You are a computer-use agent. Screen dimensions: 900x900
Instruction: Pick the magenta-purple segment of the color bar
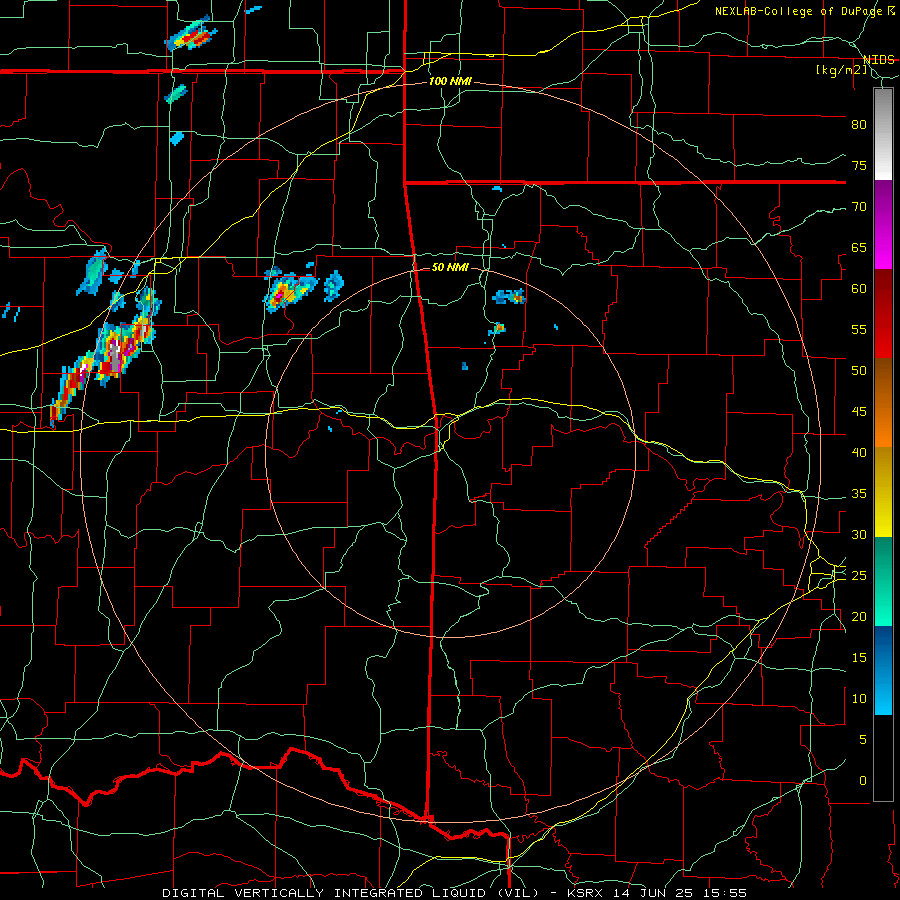(x=883, y=225)
